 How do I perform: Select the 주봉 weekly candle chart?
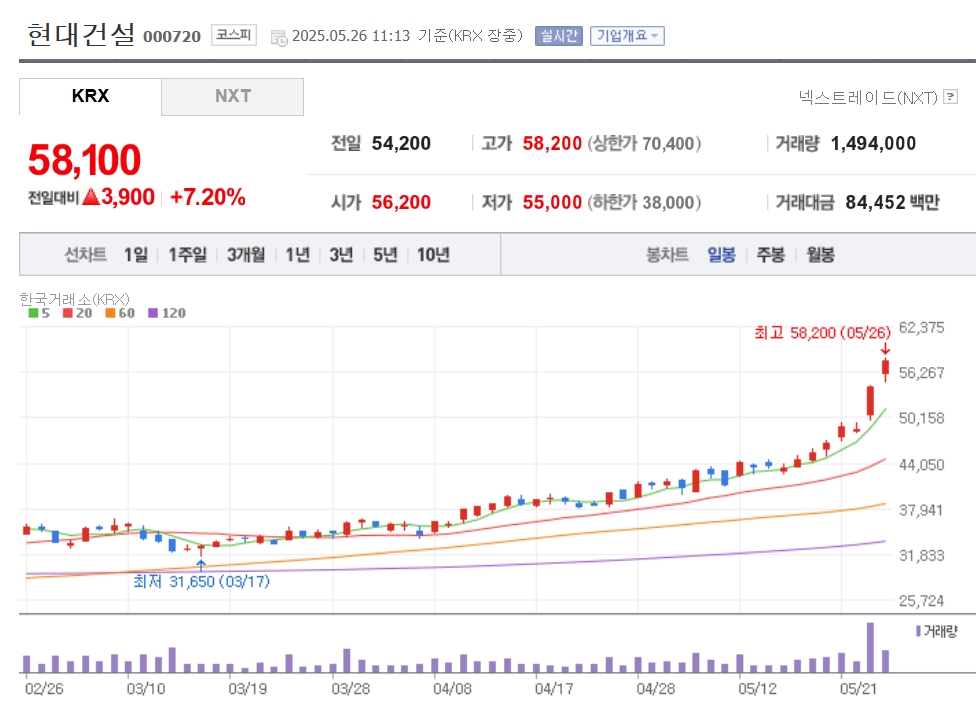pos(771,254)
